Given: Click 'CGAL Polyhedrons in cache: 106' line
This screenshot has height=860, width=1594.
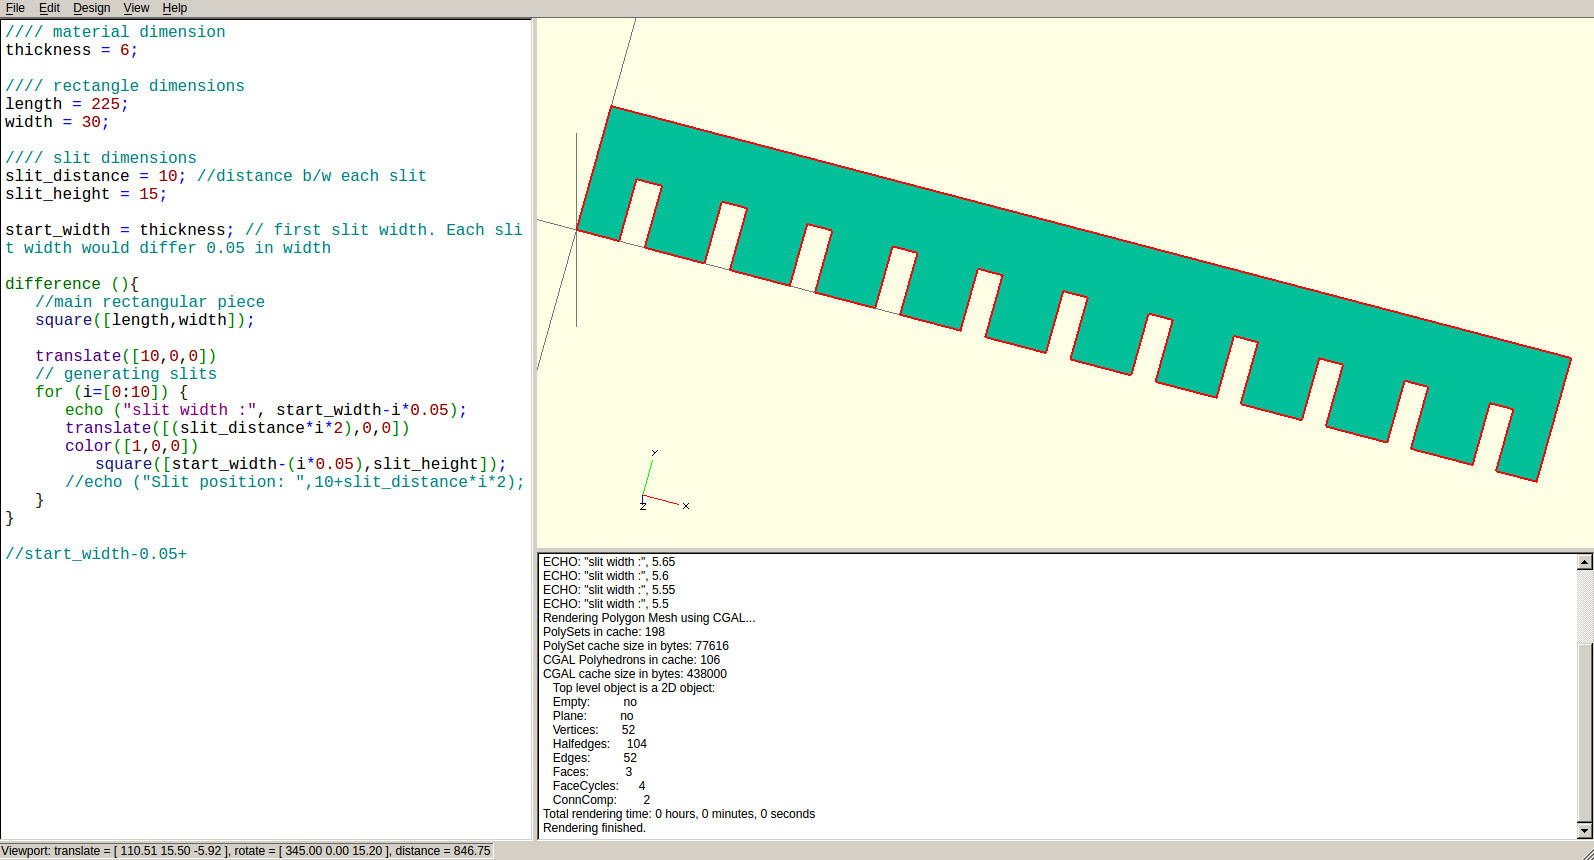Looking at the screenshot, I should coord(631,660).
